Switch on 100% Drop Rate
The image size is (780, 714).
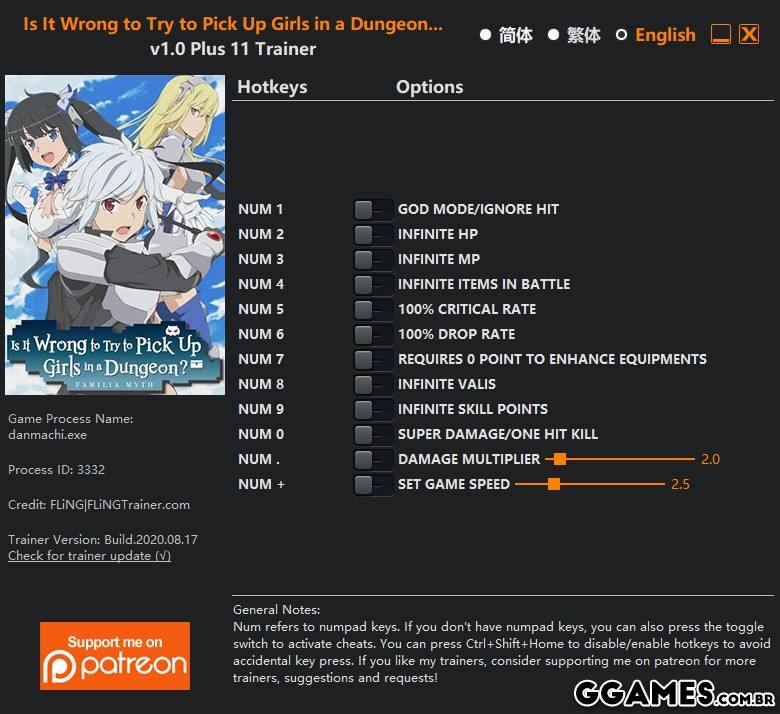click(373, 335)
